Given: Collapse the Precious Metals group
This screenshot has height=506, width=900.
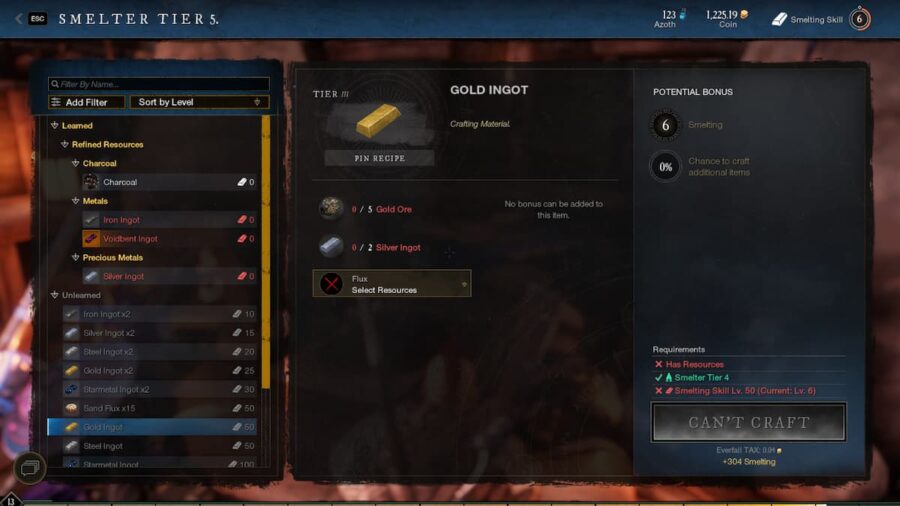Looking at the screenshot, I should [75, 257].
